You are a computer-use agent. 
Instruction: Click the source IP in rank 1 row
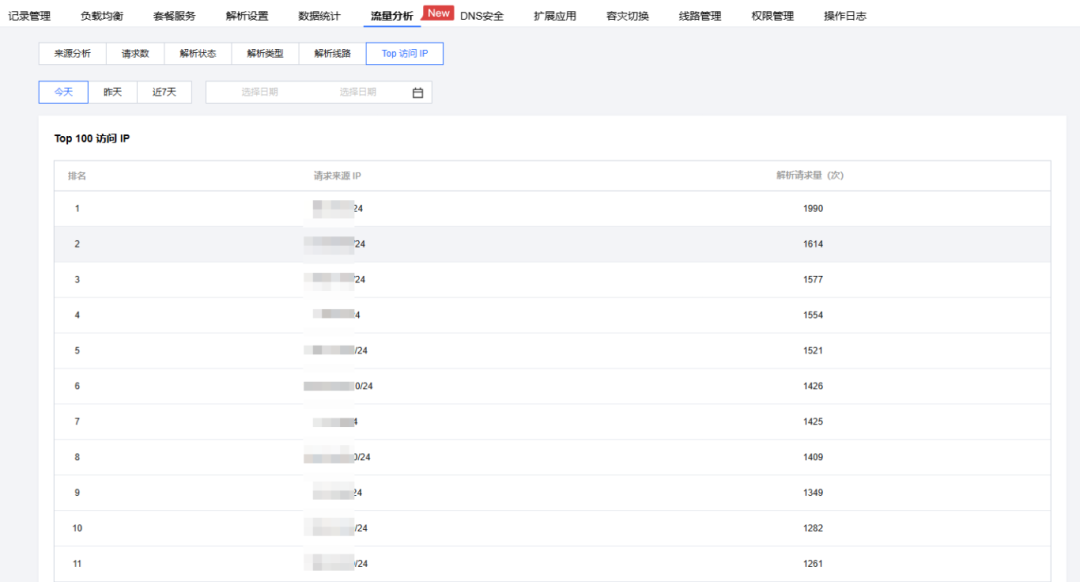coord(338,209)
